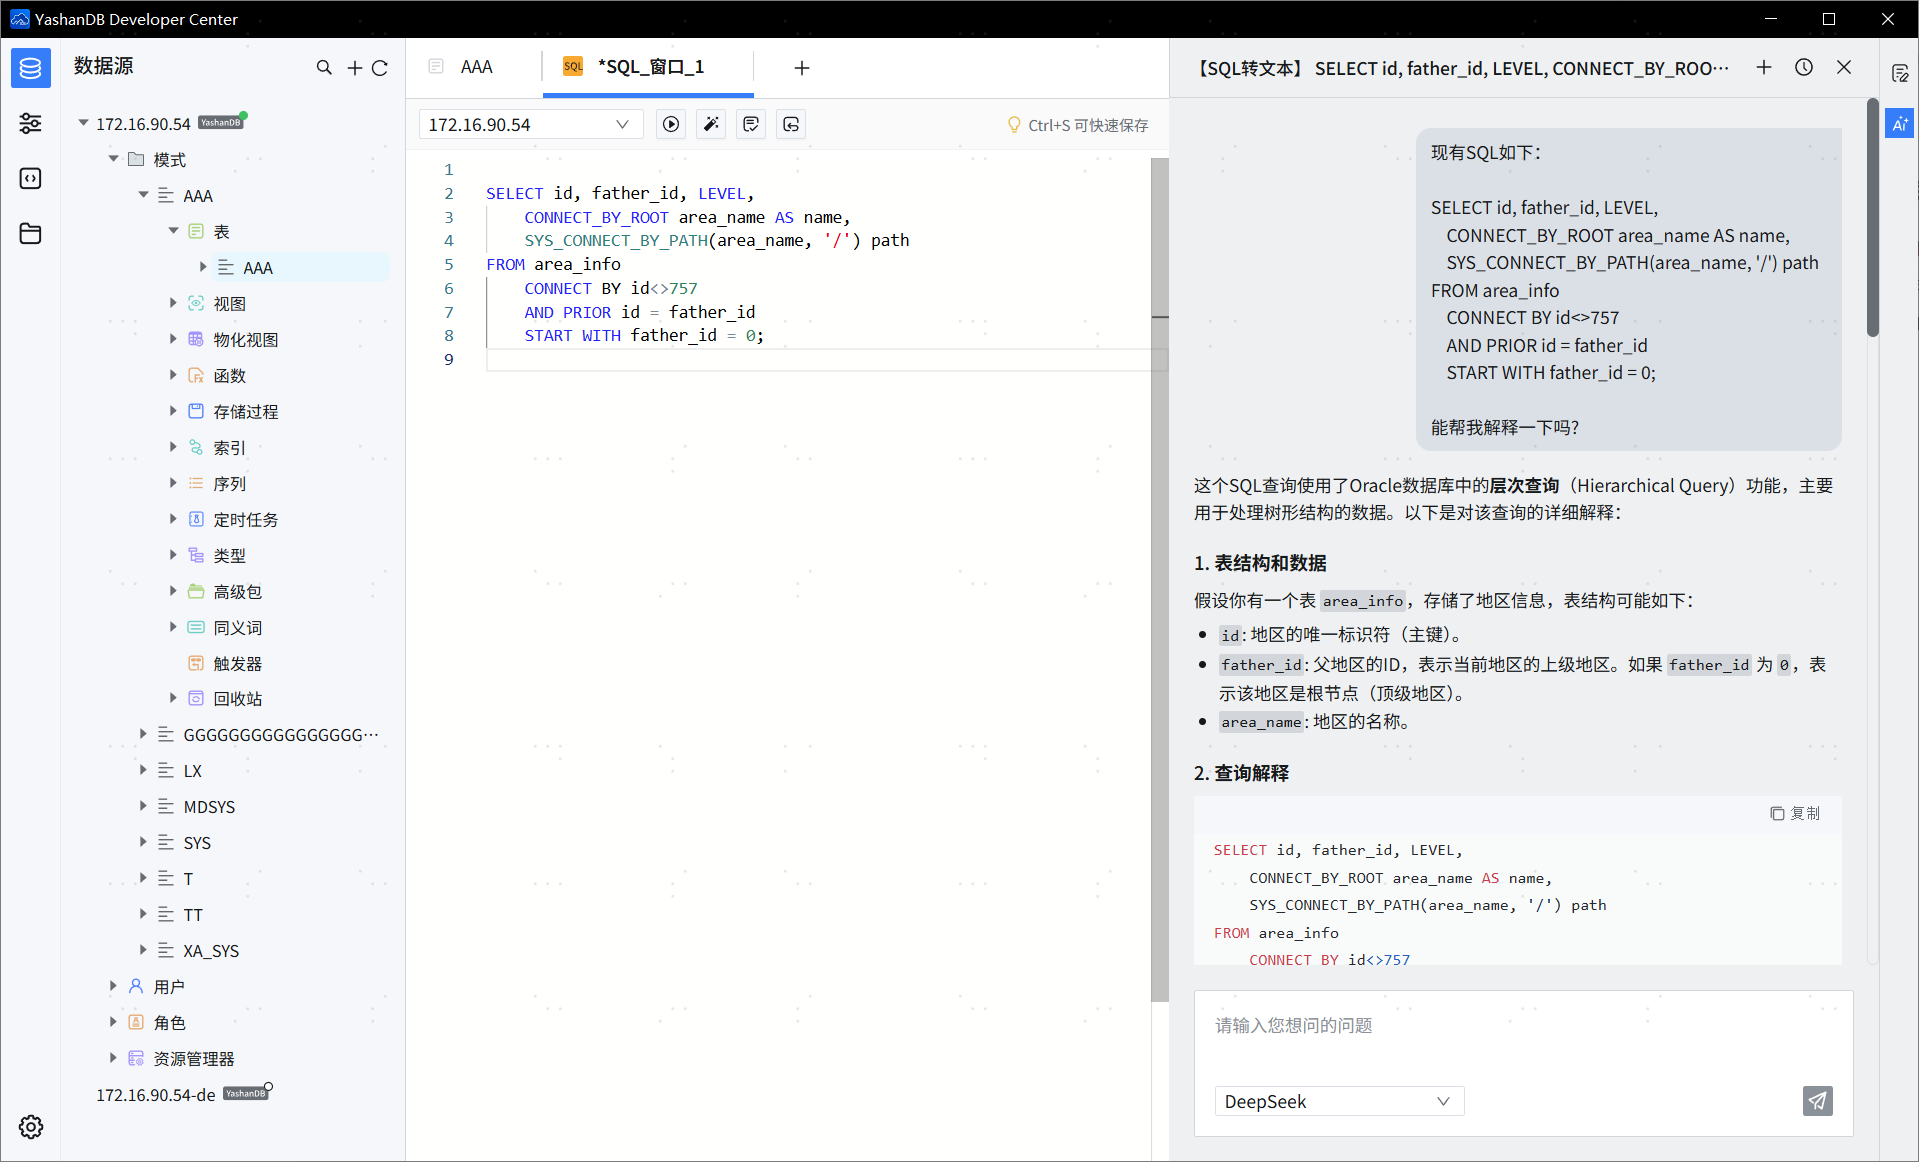This screenshot has width=1919, height=1162.
Task: Open the DeepSeek model dropdown
Action: [1339, 1101]
